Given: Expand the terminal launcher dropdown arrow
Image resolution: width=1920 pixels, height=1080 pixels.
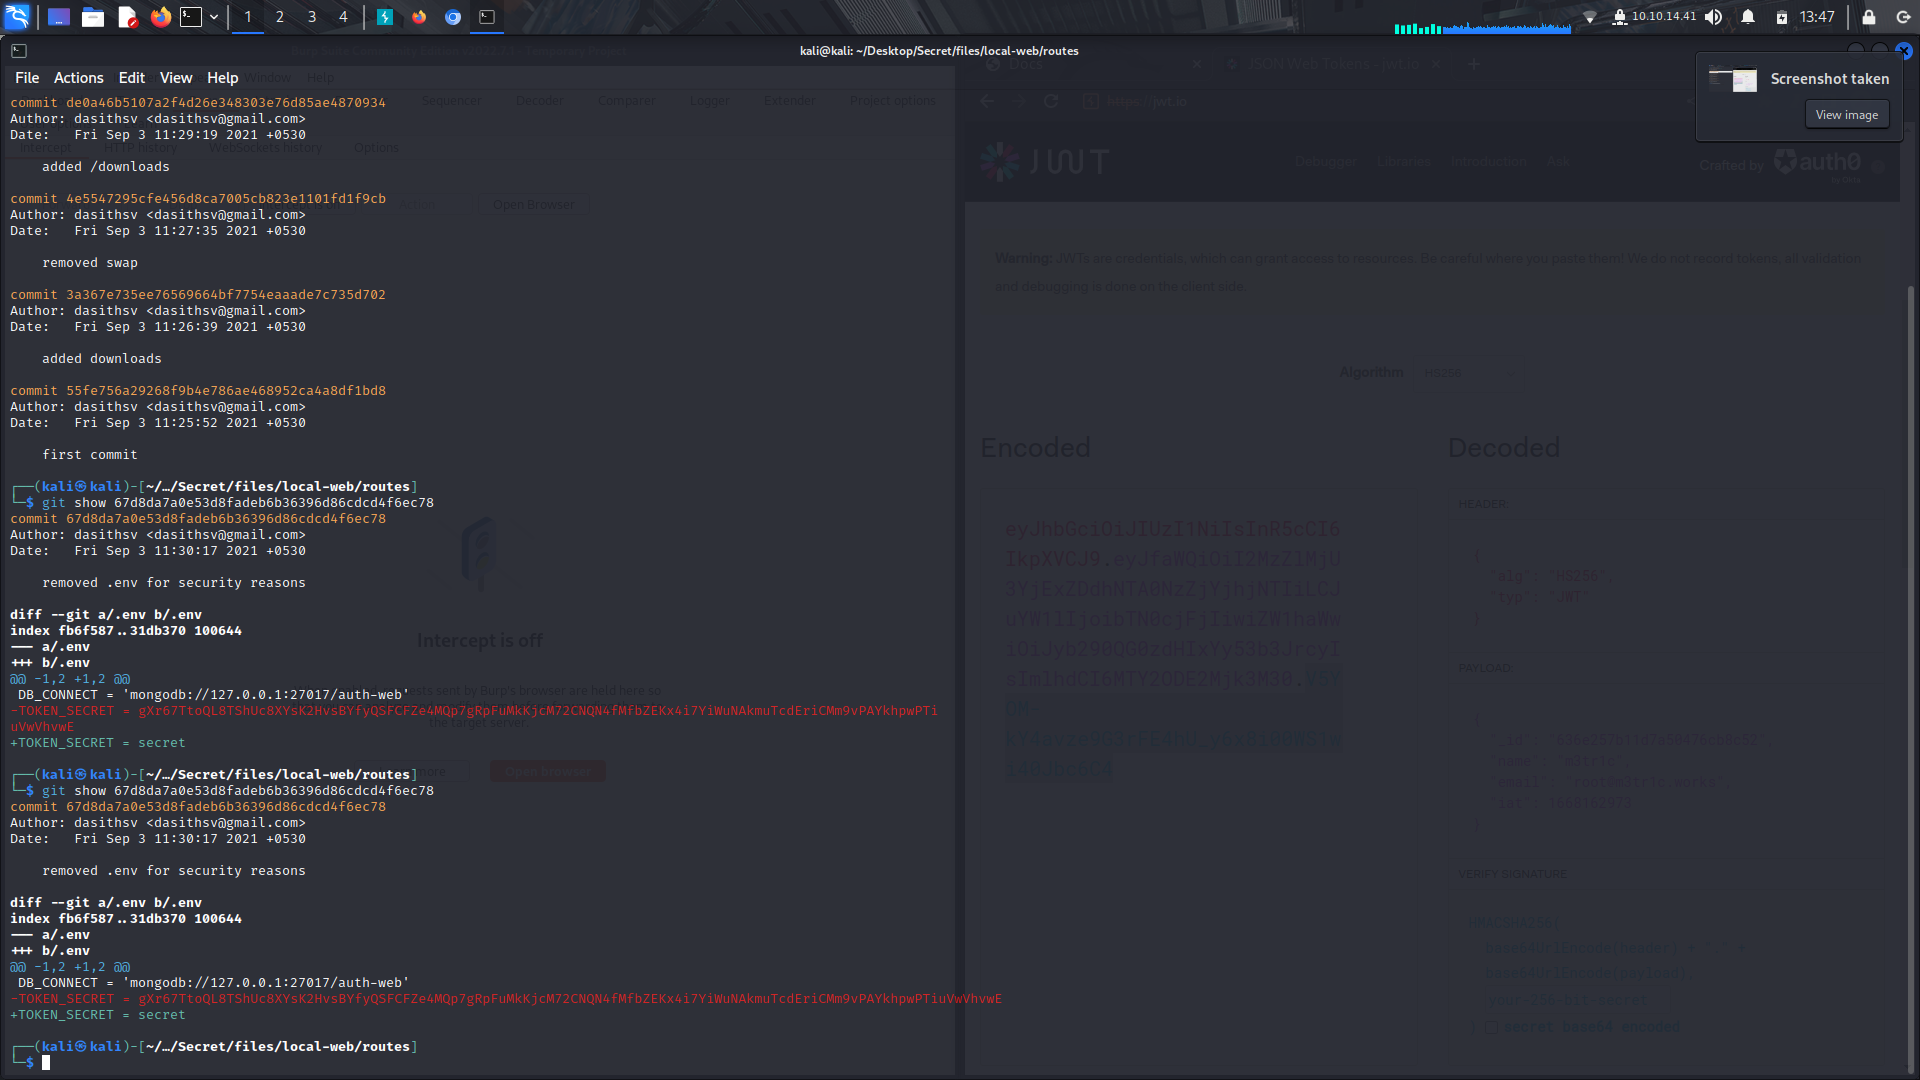Looking at the screenshot, I should tap(214, 17).
